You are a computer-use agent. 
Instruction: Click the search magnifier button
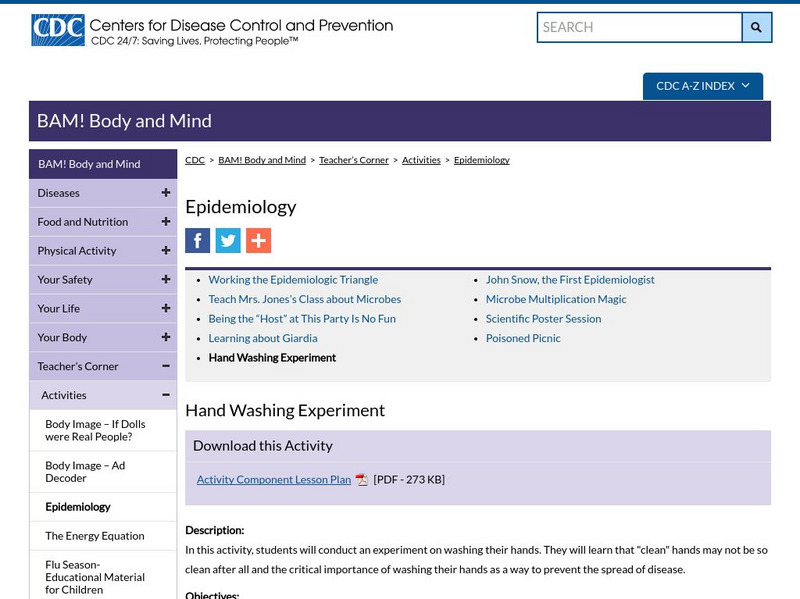pos(757,27)
